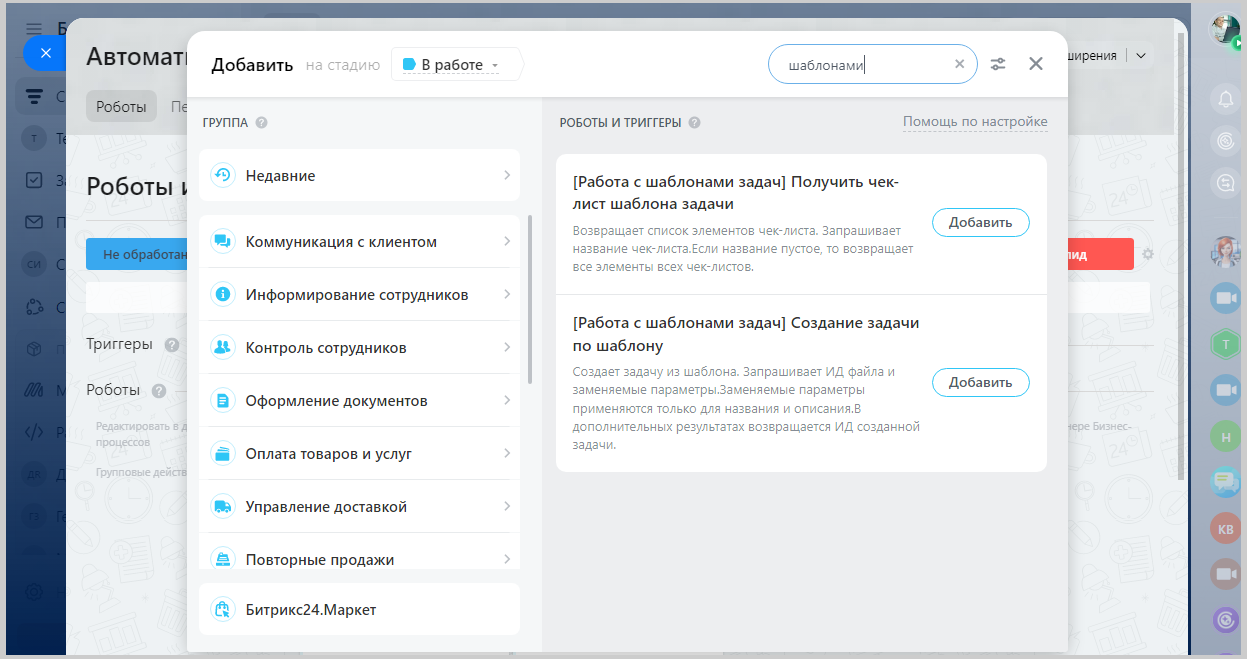Click the Recent group clock icon
Viewport: 1247px width, 659px height.
pos(222,176)
